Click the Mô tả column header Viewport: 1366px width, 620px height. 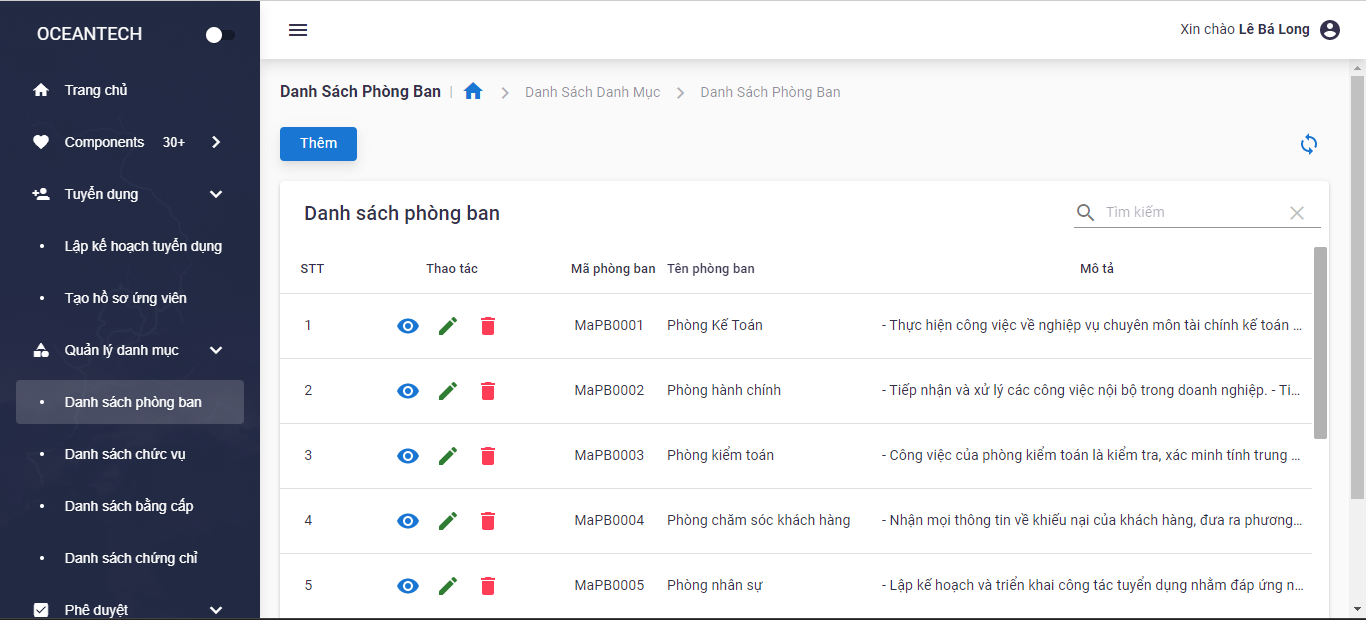pos(1097,269)
